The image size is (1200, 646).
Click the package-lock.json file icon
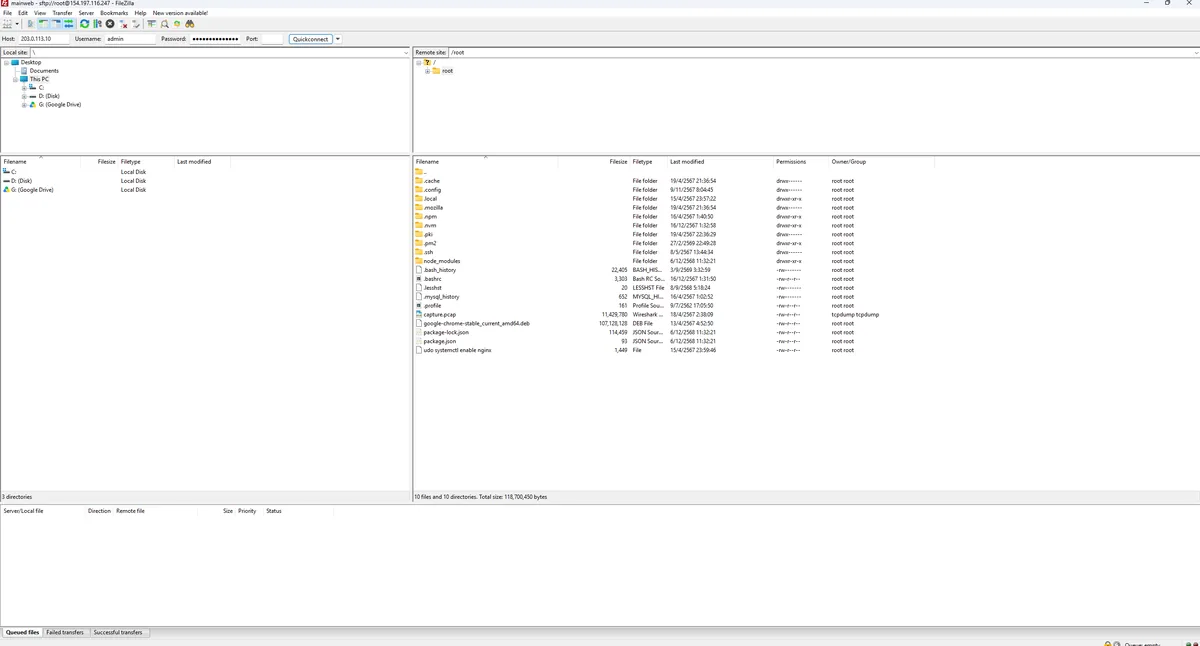[419, 332]
